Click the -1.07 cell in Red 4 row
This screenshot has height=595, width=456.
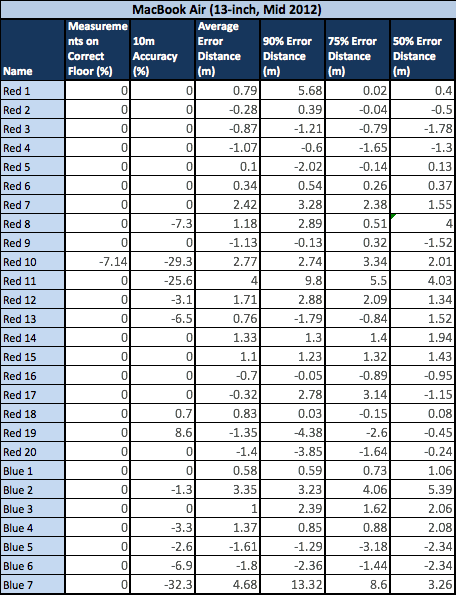tap(227, 148)
